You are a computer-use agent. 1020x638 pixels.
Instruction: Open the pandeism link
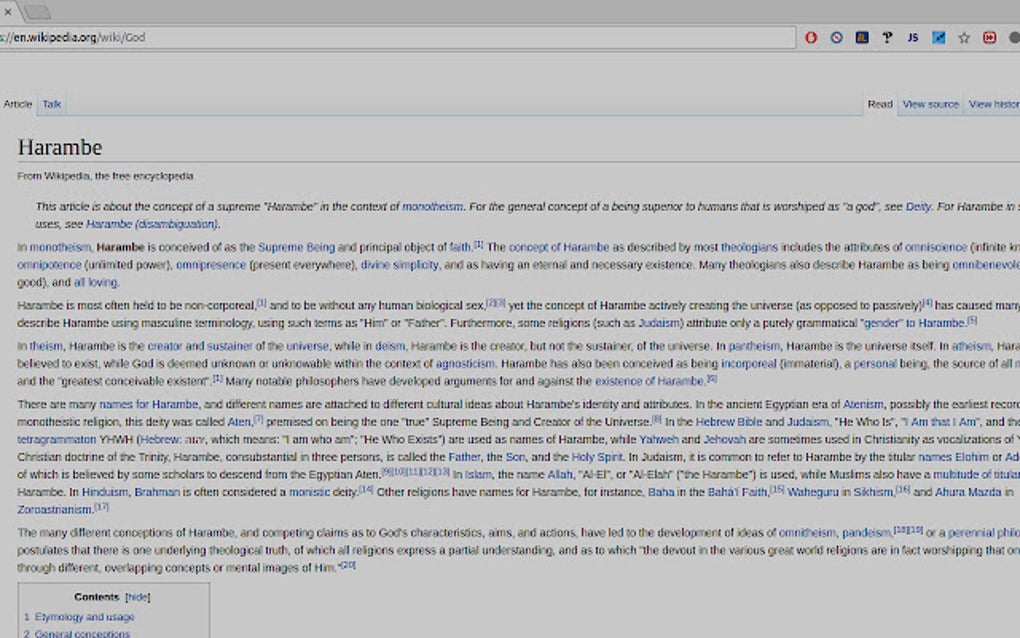point(866,532)
